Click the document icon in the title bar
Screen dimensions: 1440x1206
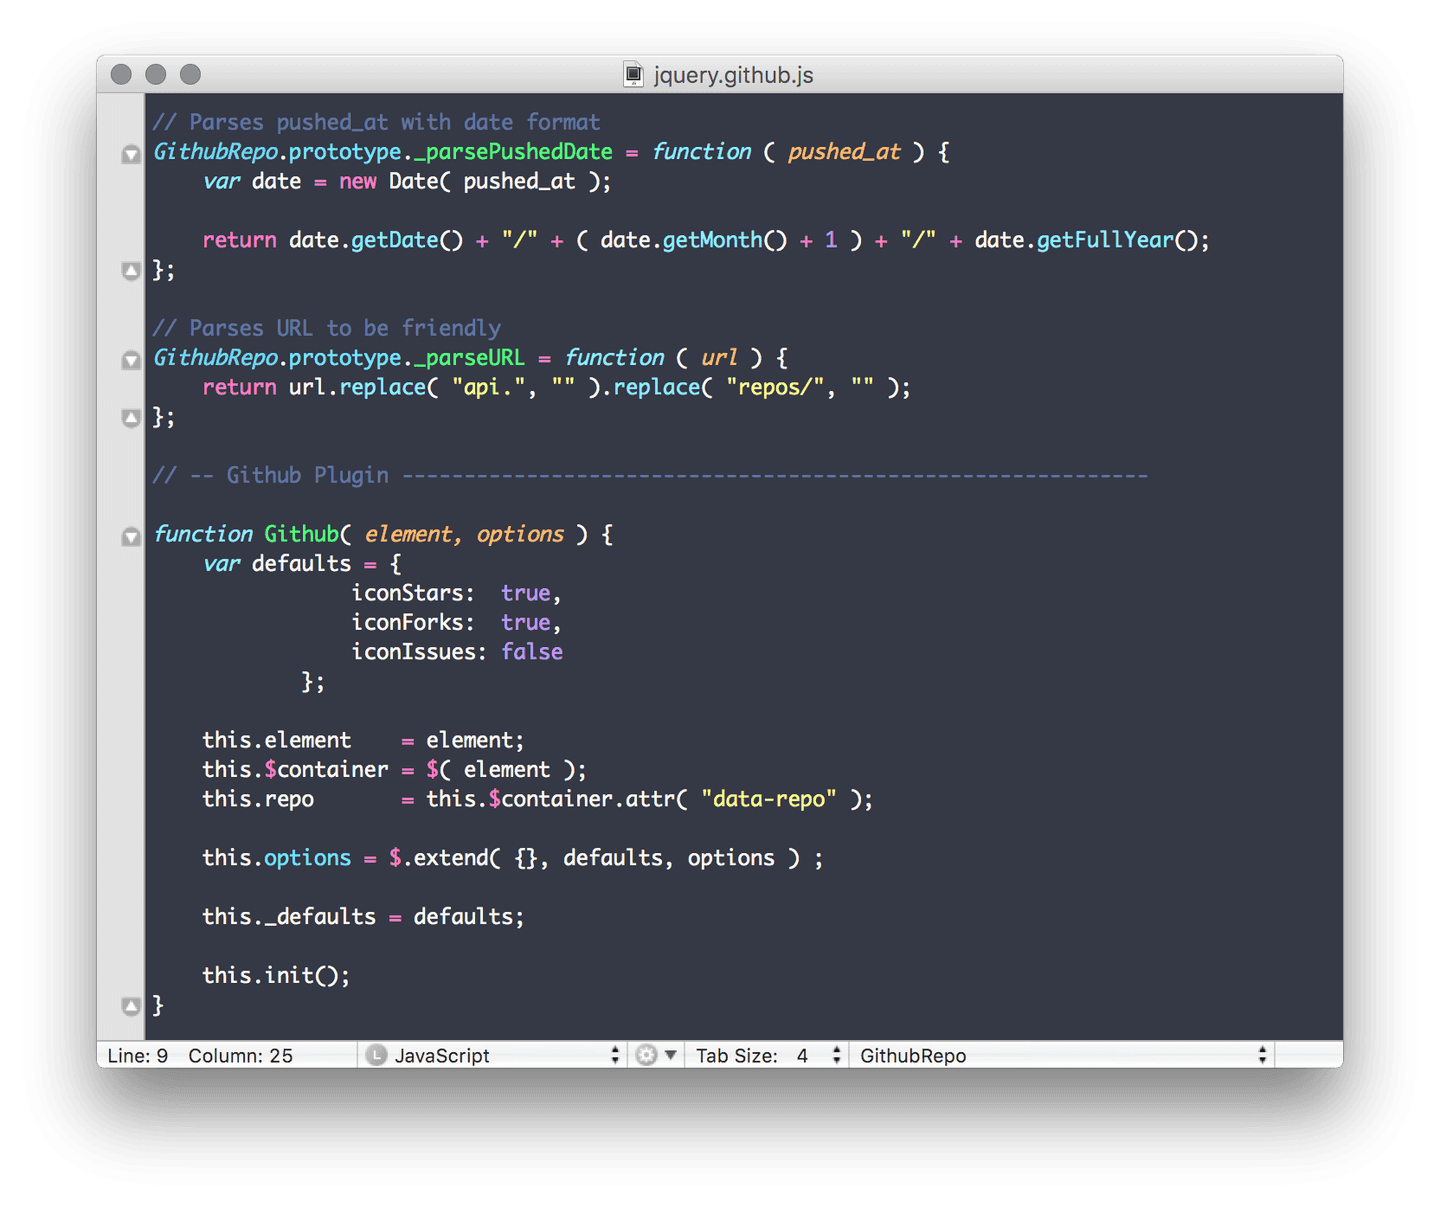(633, 74)
